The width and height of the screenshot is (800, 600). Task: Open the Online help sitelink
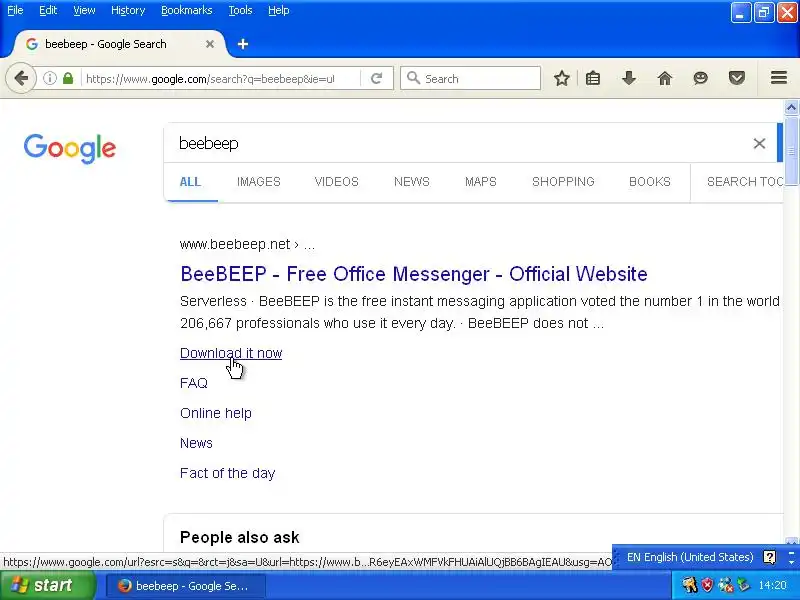tap(216, 413)
